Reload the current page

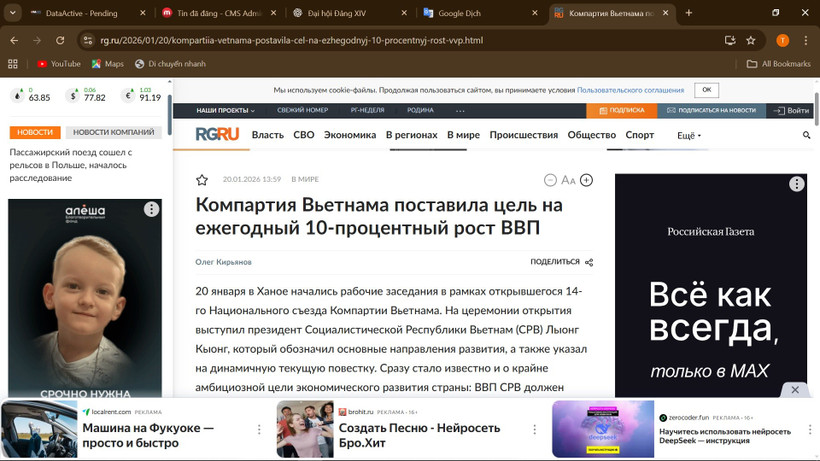click(x=60, y=40)
